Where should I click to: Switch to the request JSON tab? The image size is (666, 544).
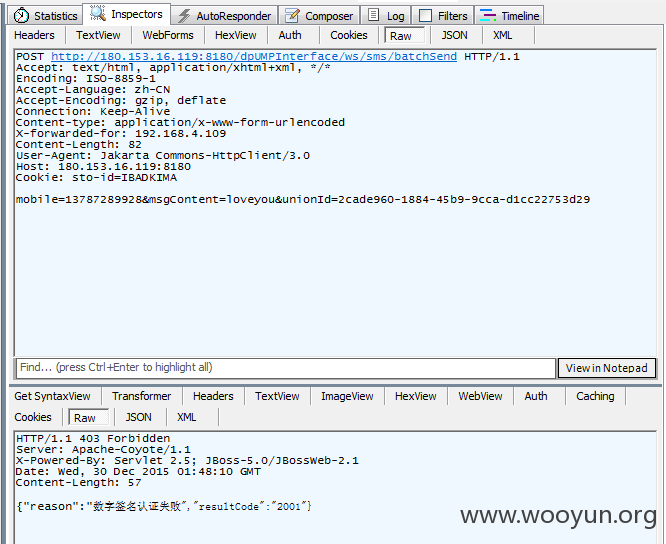(454, 35)
